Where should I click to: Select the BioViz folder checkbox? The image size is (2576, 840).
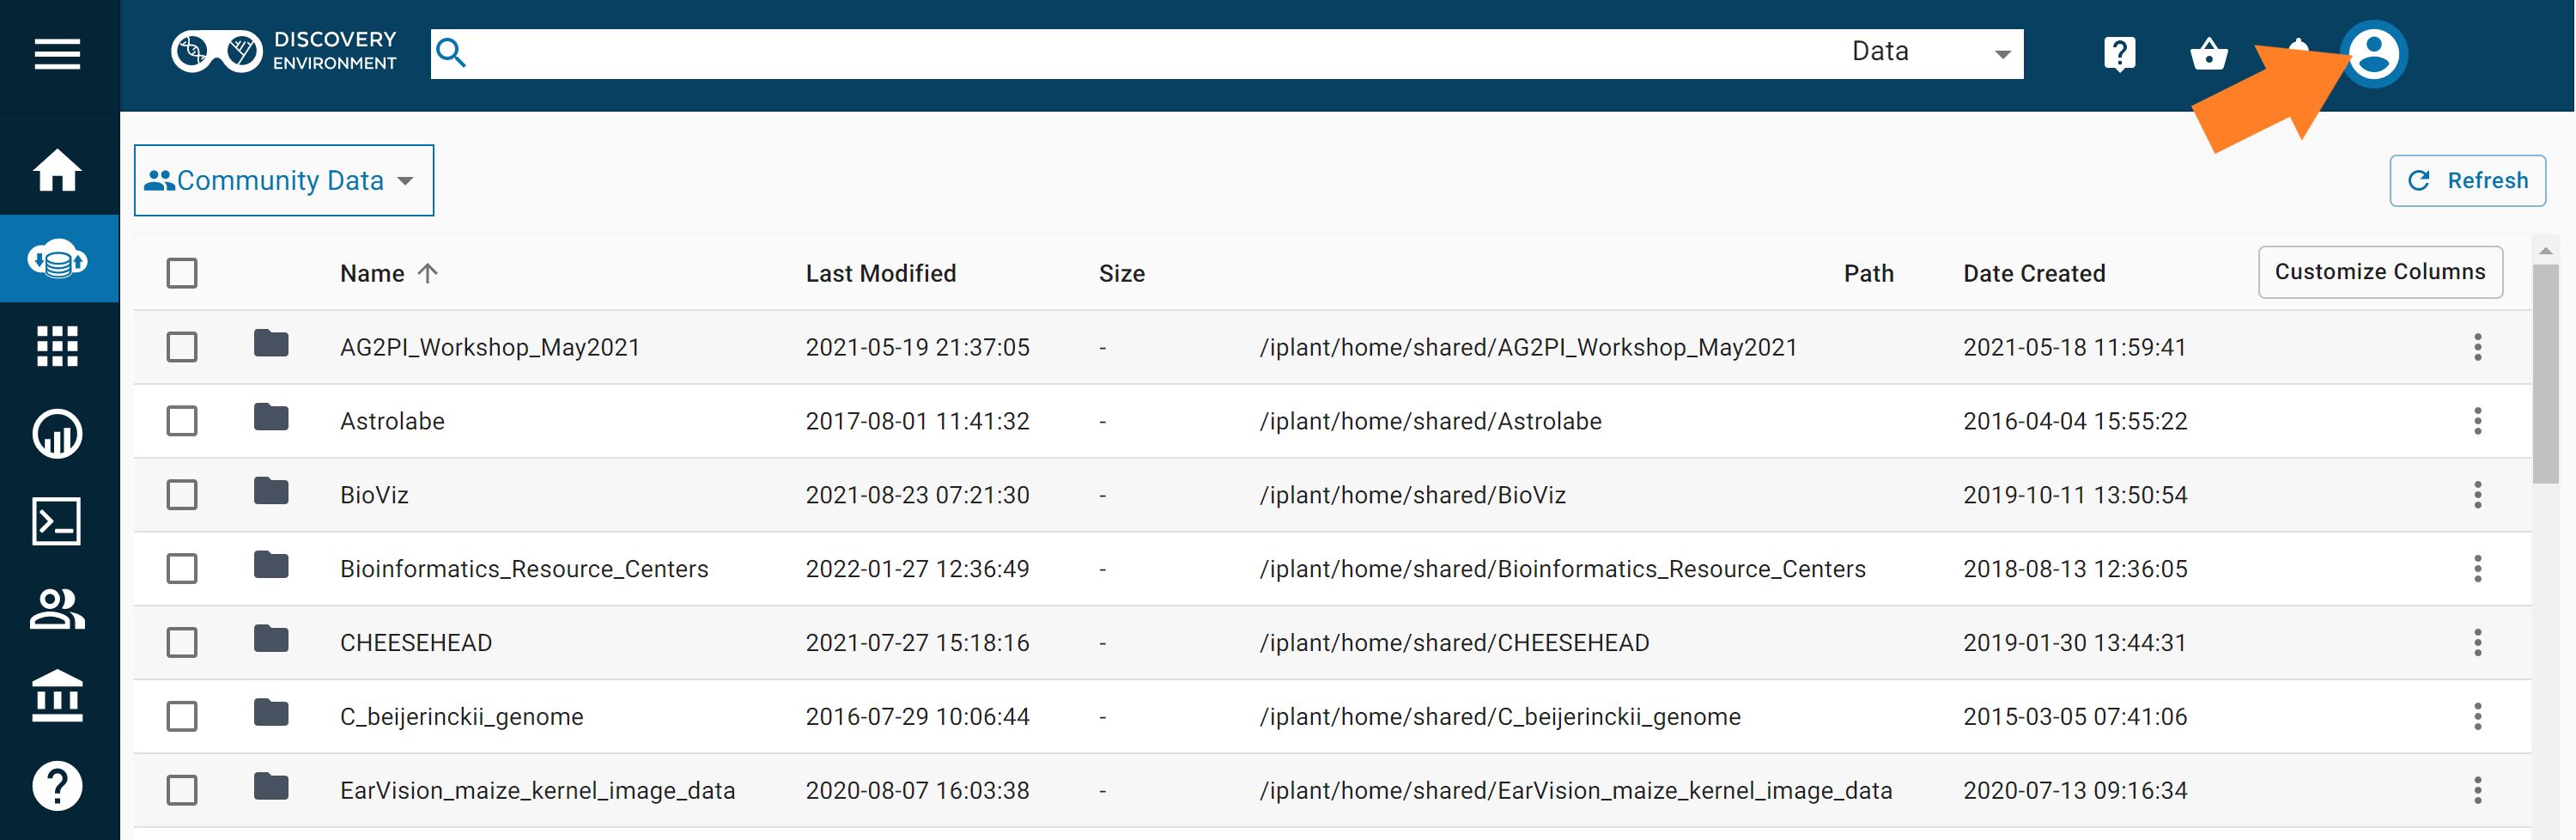(x=182, y=495)
